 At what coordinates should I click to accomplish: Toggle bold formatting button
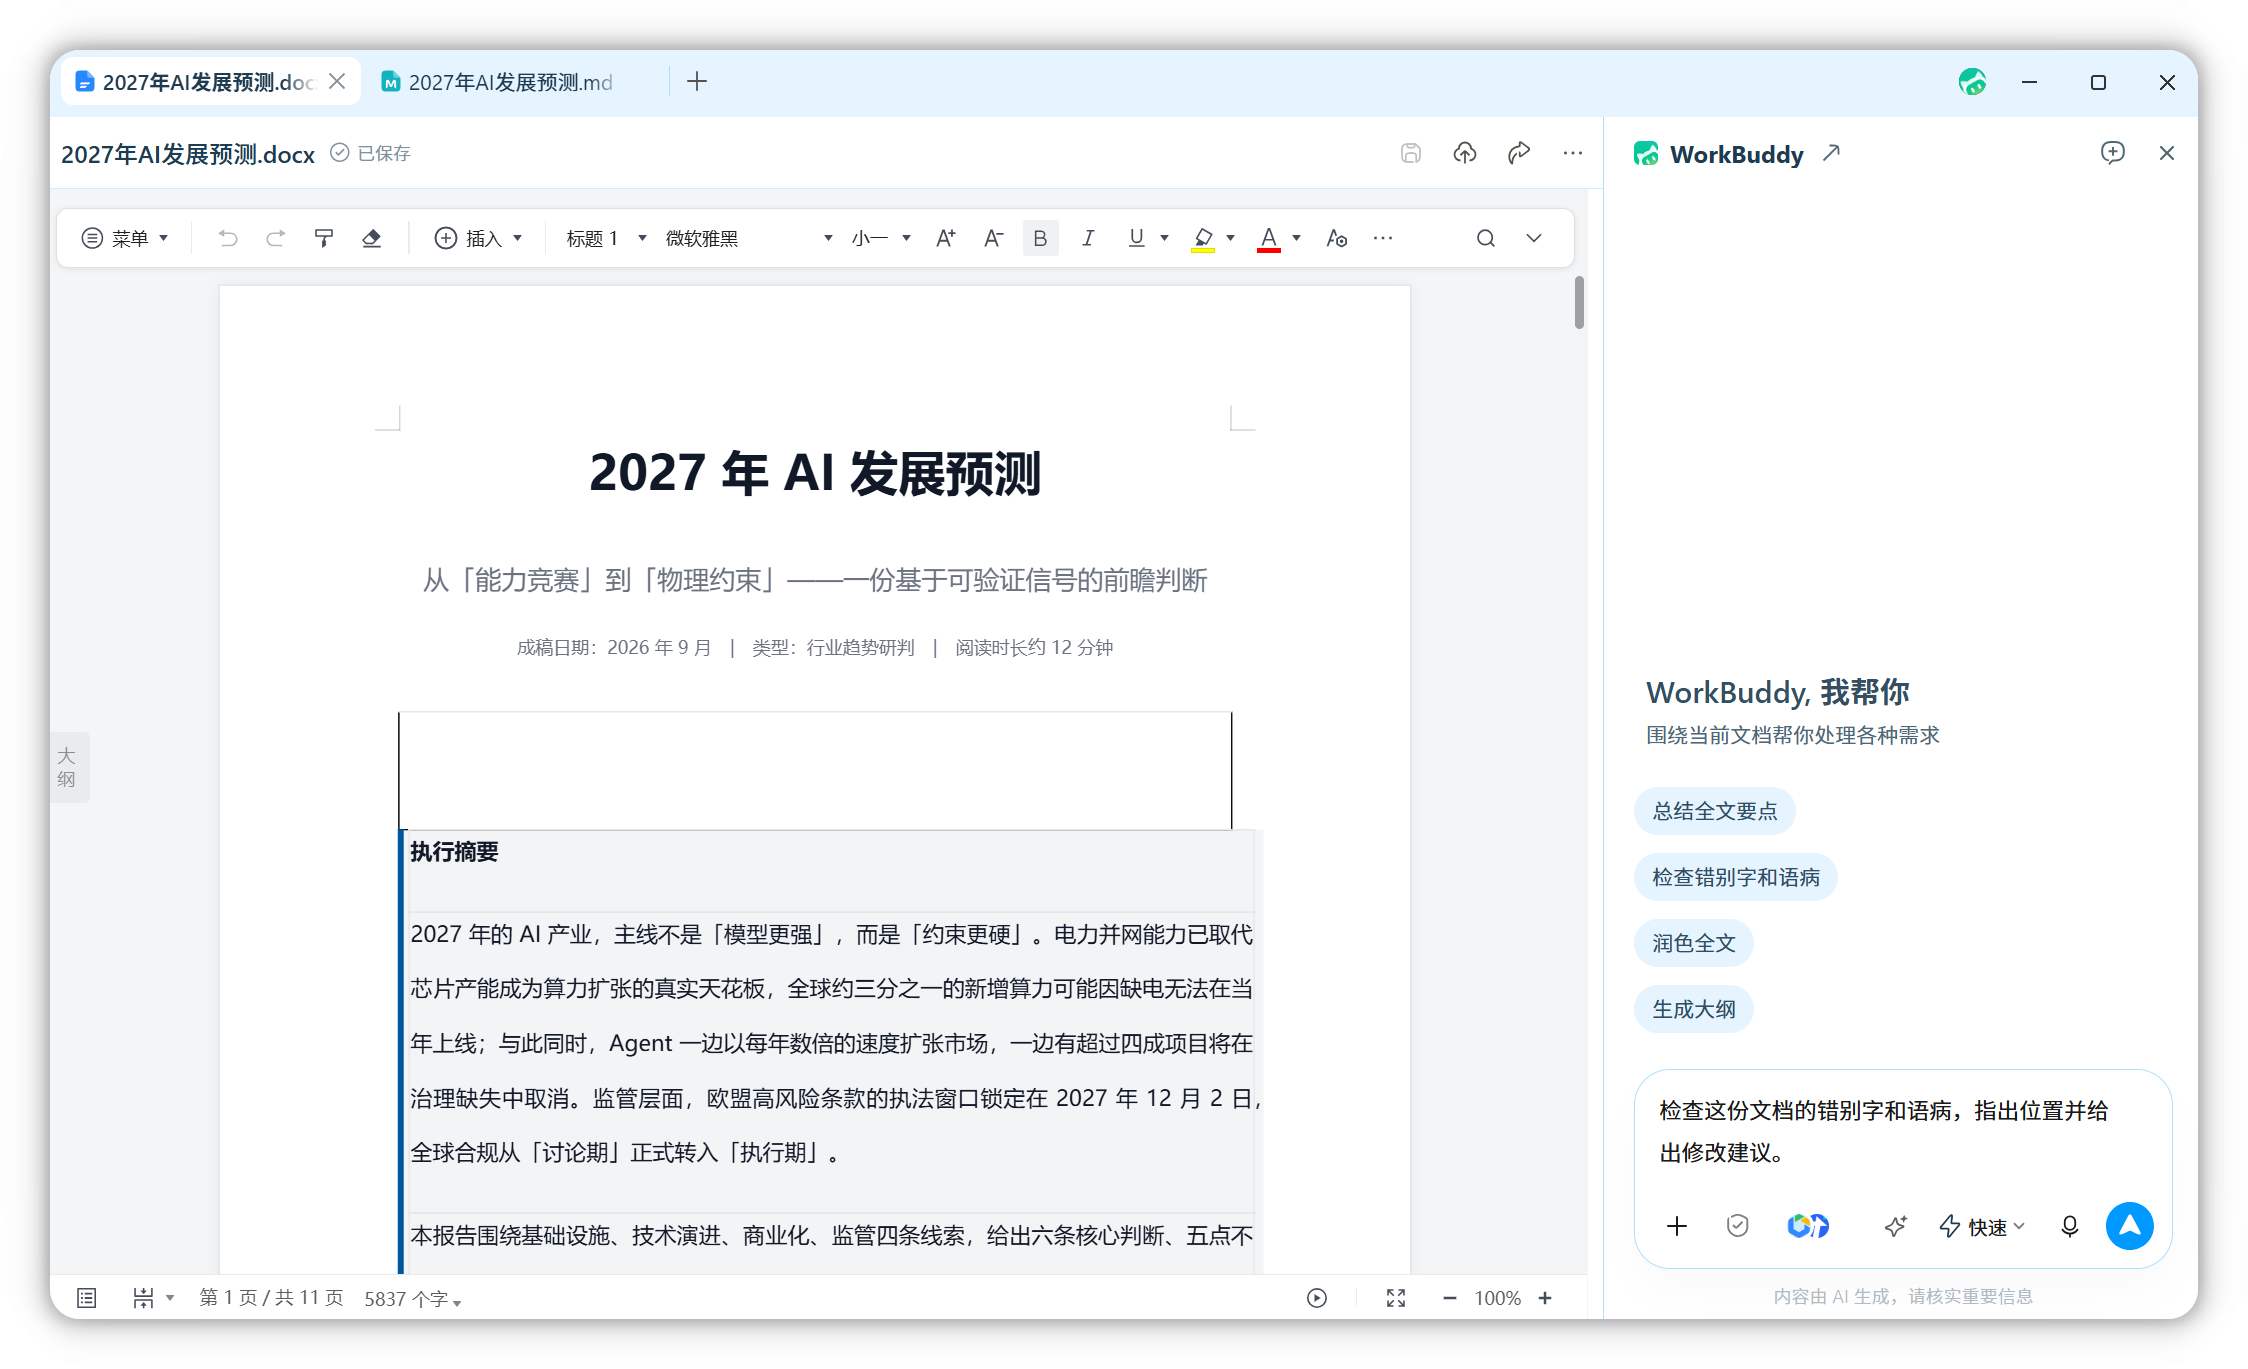pos(1040,238)
